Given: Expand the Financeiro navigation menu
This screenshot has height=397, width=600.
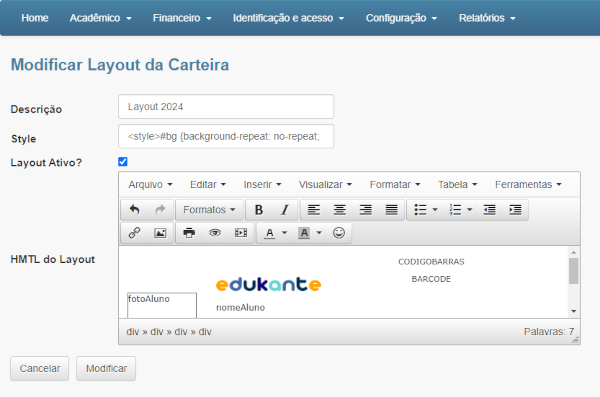Looking at the screenshot, I should coord(182,18).
